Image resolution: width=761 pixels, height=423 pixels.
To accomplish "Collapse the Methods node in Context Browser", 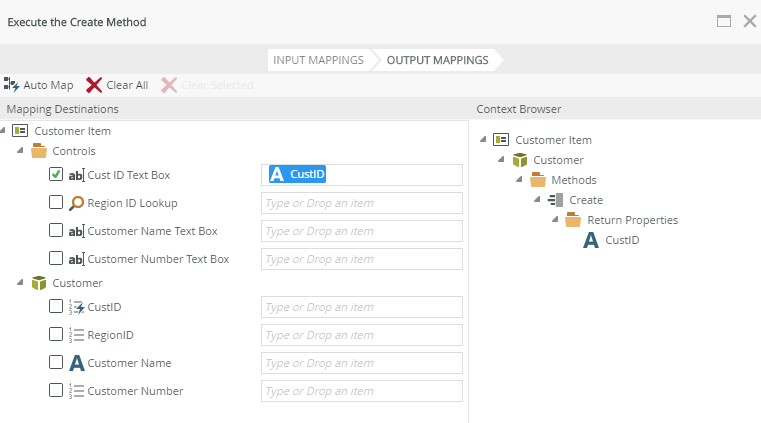I will [521, 180].
